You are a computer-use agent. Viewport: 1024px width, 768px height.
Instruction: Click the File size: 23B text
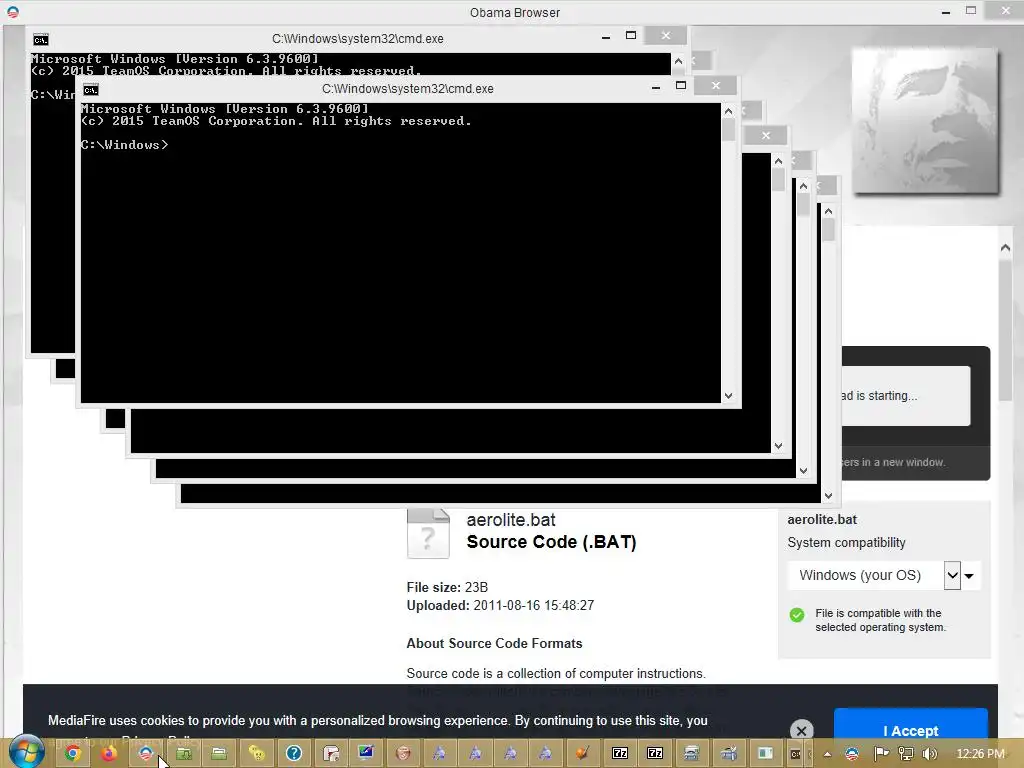pyautogui.click(x=447, y=587)
